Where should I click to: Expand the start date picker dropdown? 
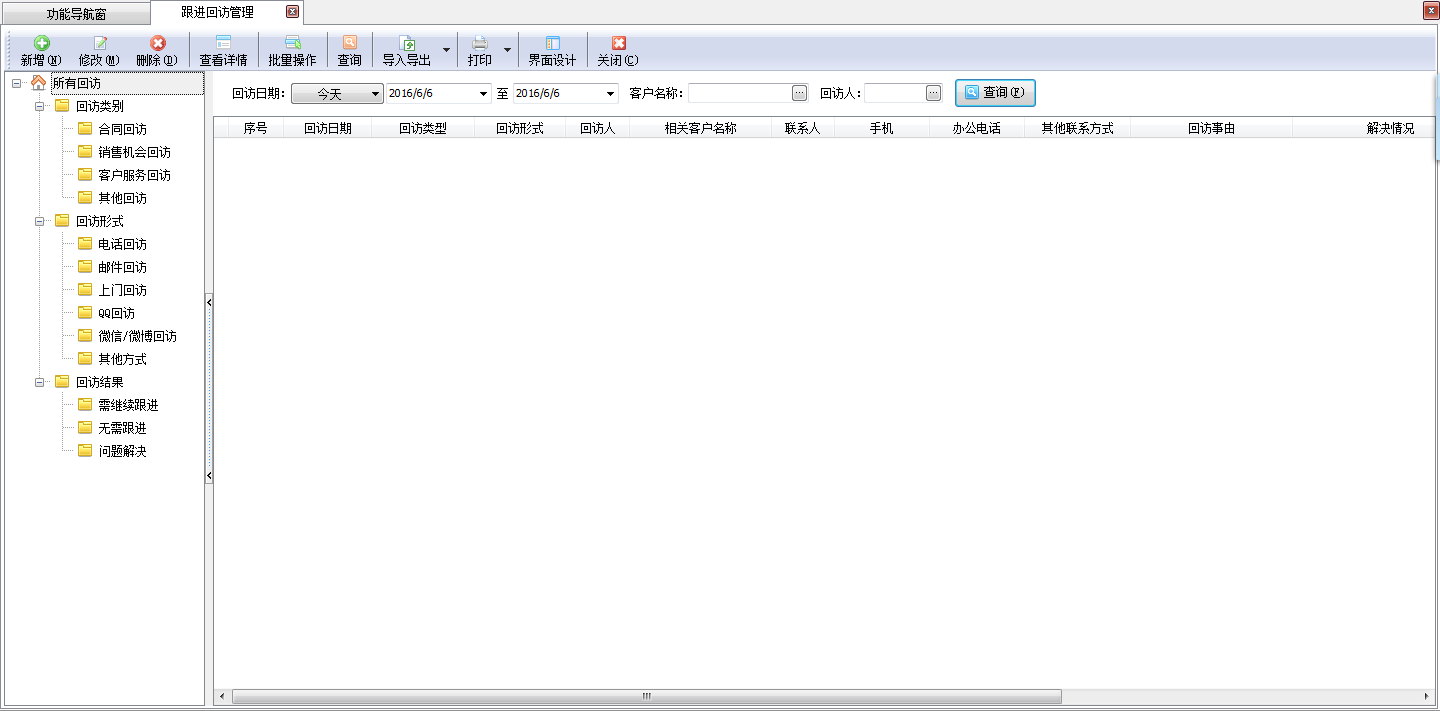coord(483,93)
